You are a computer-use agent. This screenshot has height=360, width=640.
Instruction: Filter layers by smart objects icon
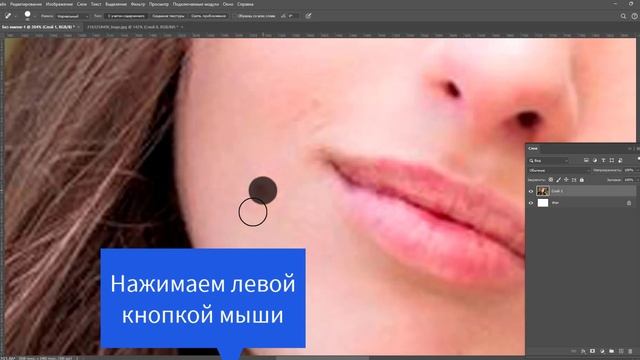point(620,160)
